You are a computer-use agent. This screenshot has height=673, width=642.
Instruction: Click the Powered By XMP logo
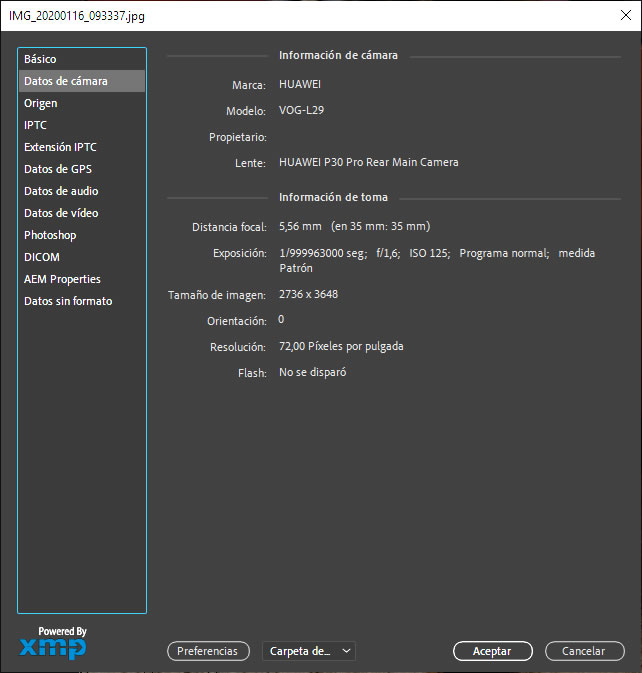click(53, 643)
